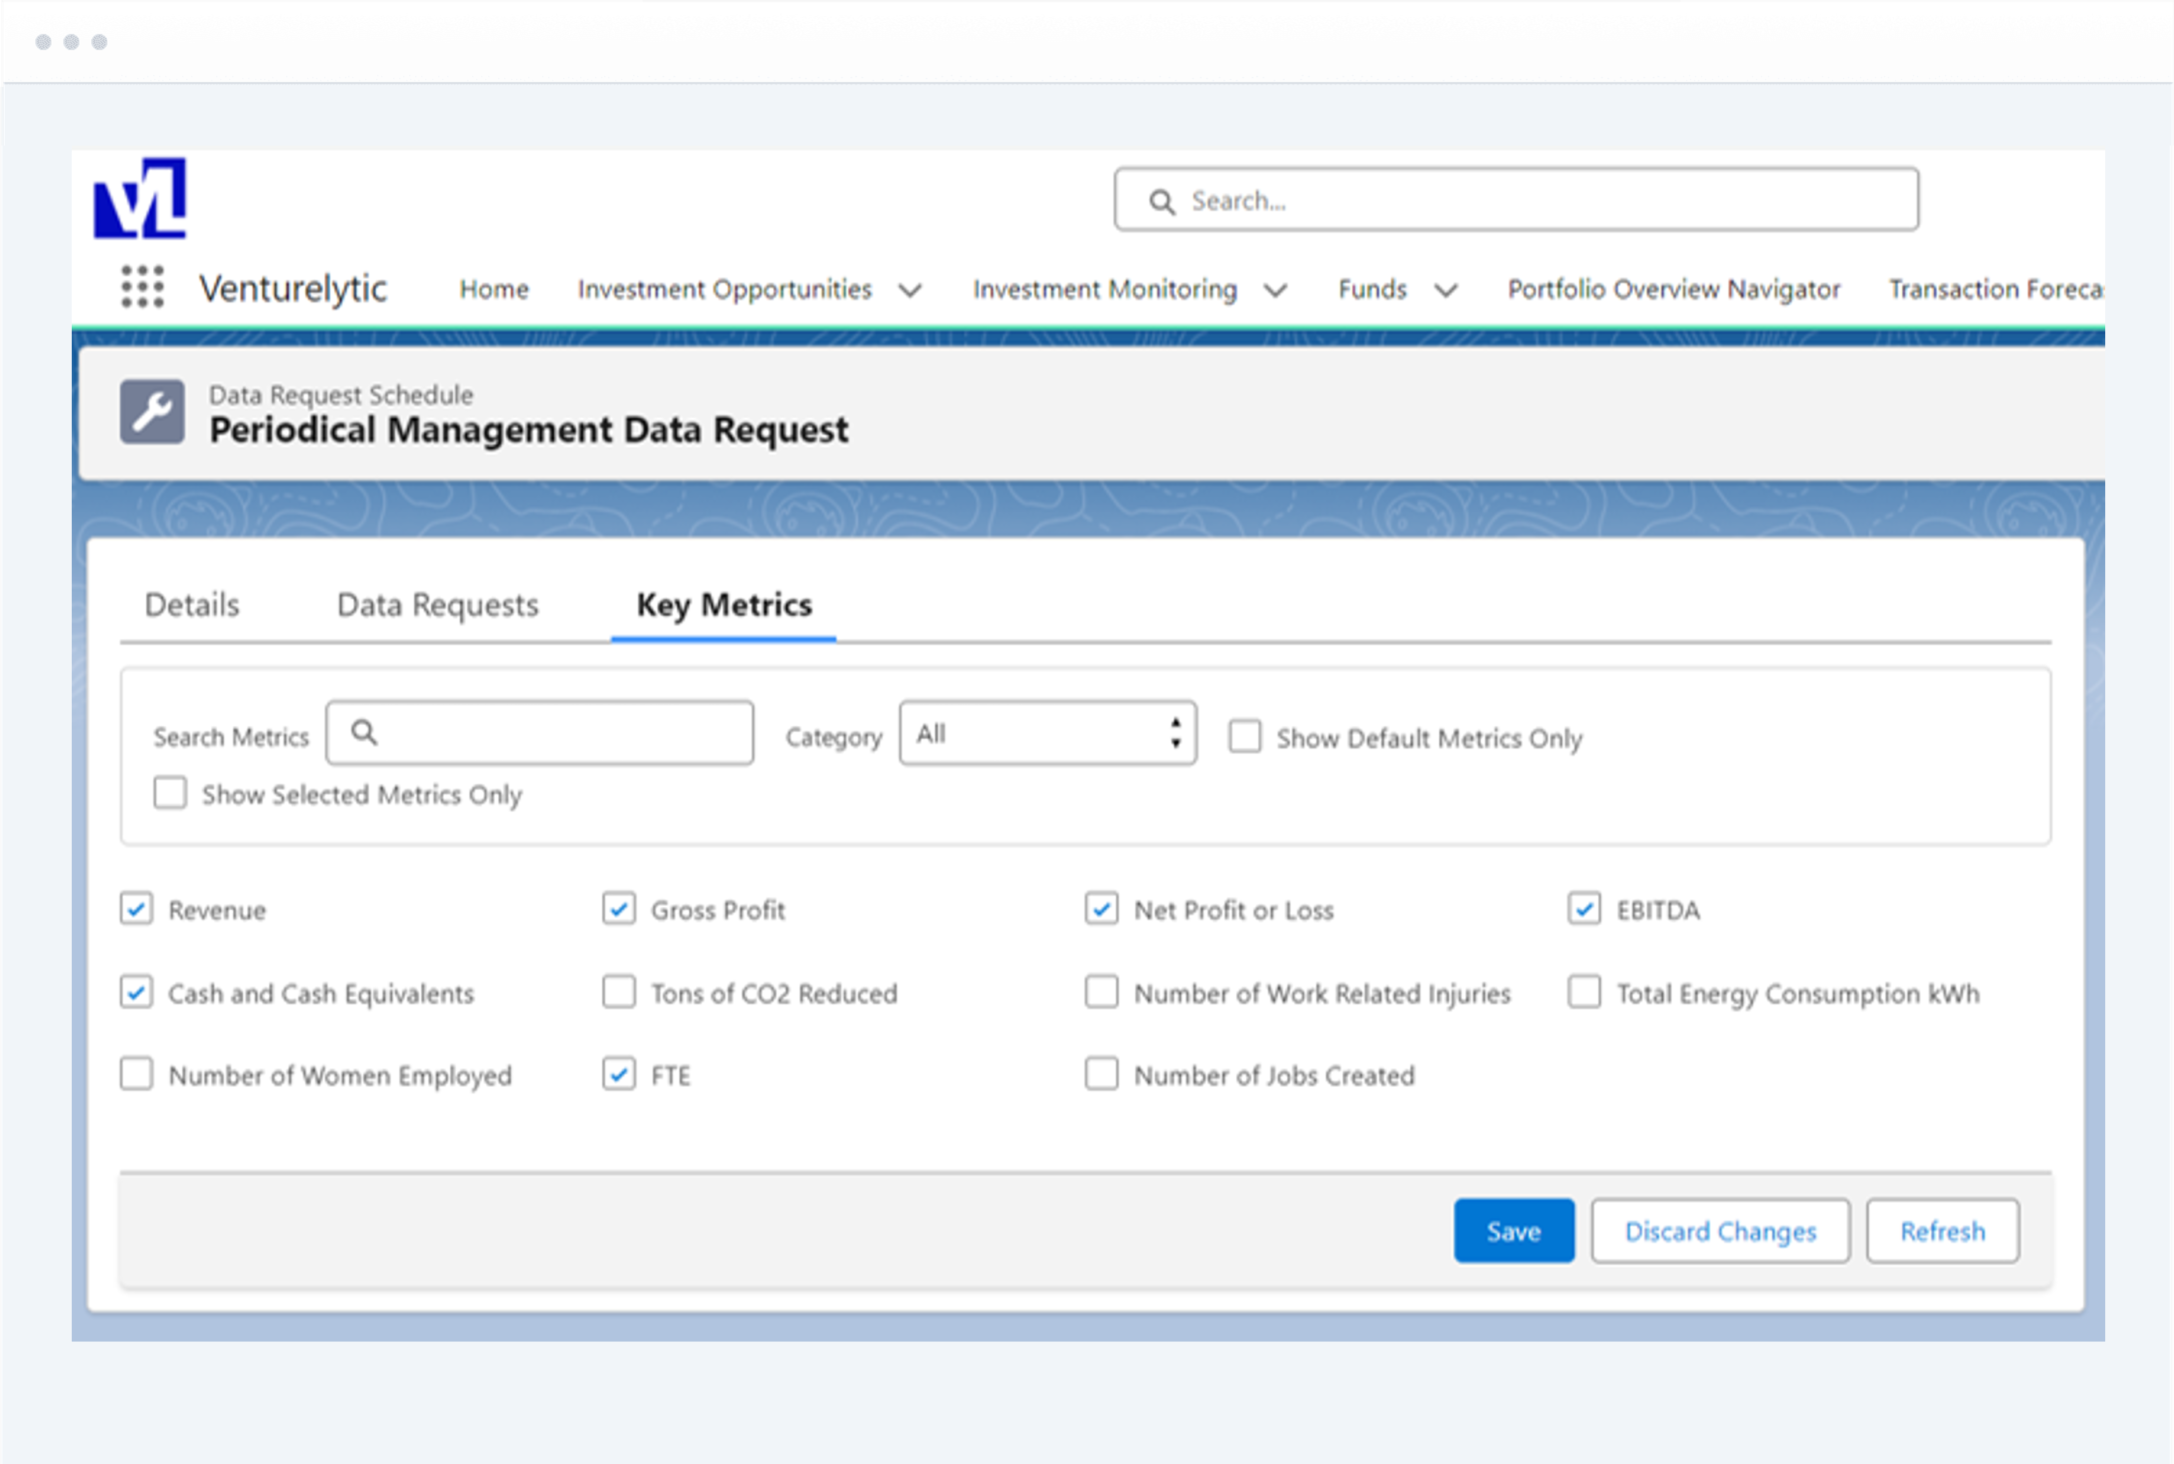Toggle Show Default Metrics Only
The height and width of the screenshot is (1464, 2174).
[x=1245, y=737]
